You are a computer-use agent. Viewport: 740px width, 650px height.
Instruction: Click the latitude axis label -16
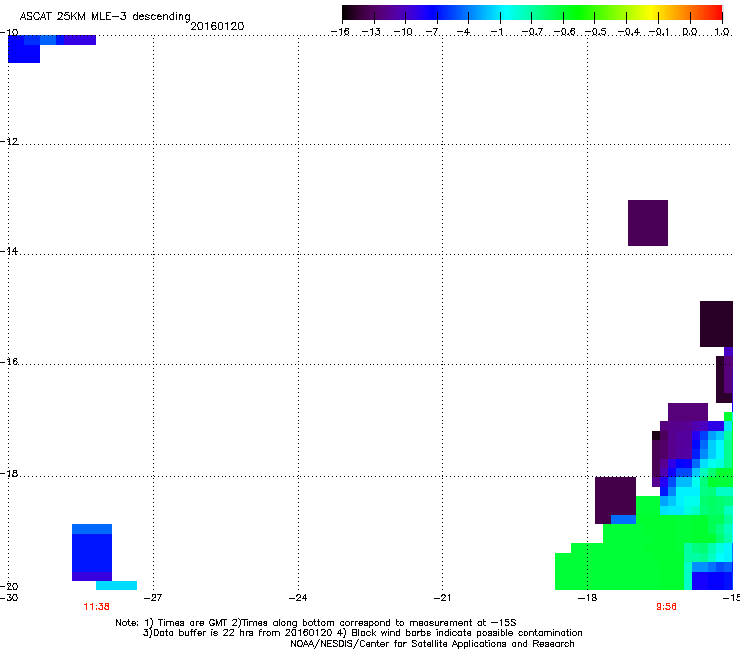click(9, 362)
